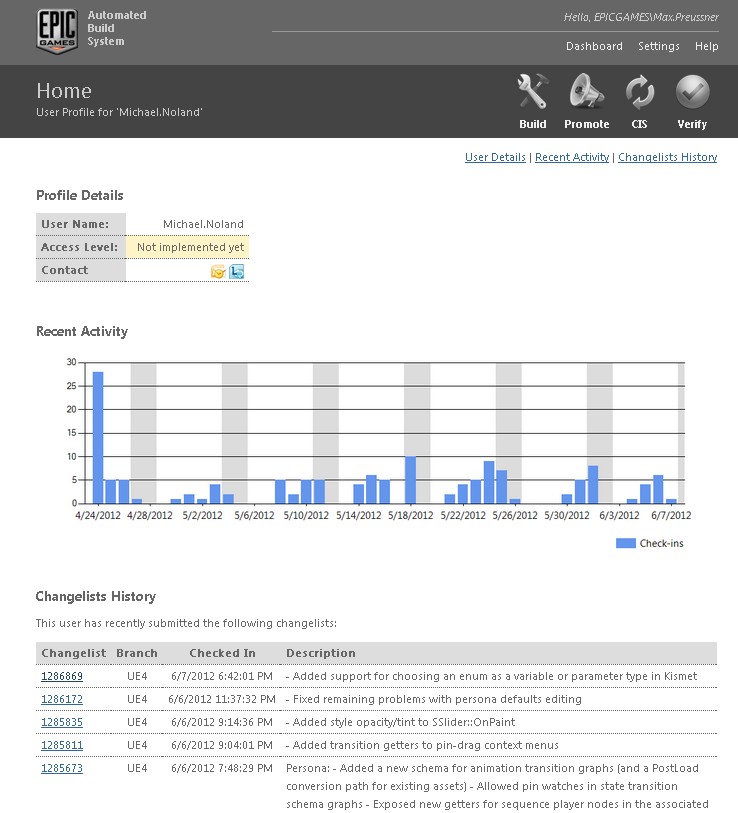This screenshot has height=813, width=738.
Task: Click the 'Recent Activity' section heading
Action: 82,331
